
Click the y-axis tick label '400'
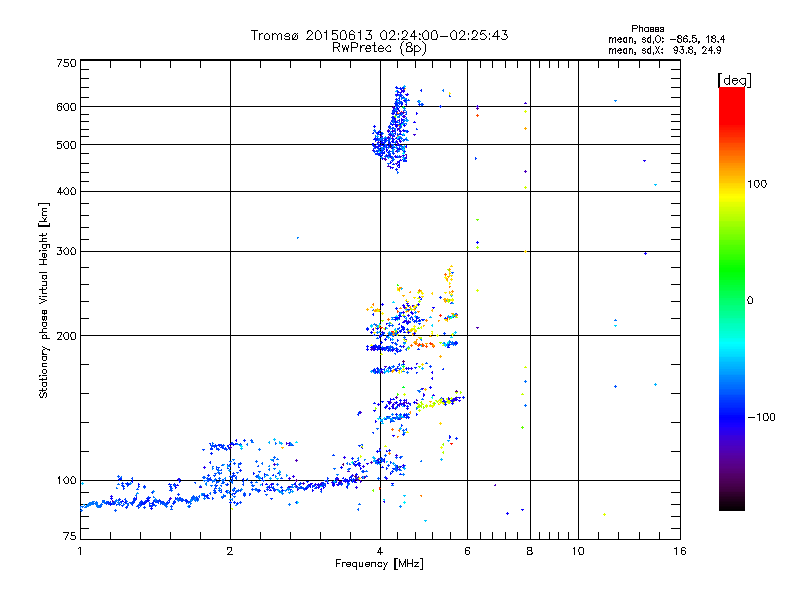click(x=66, y=191)
